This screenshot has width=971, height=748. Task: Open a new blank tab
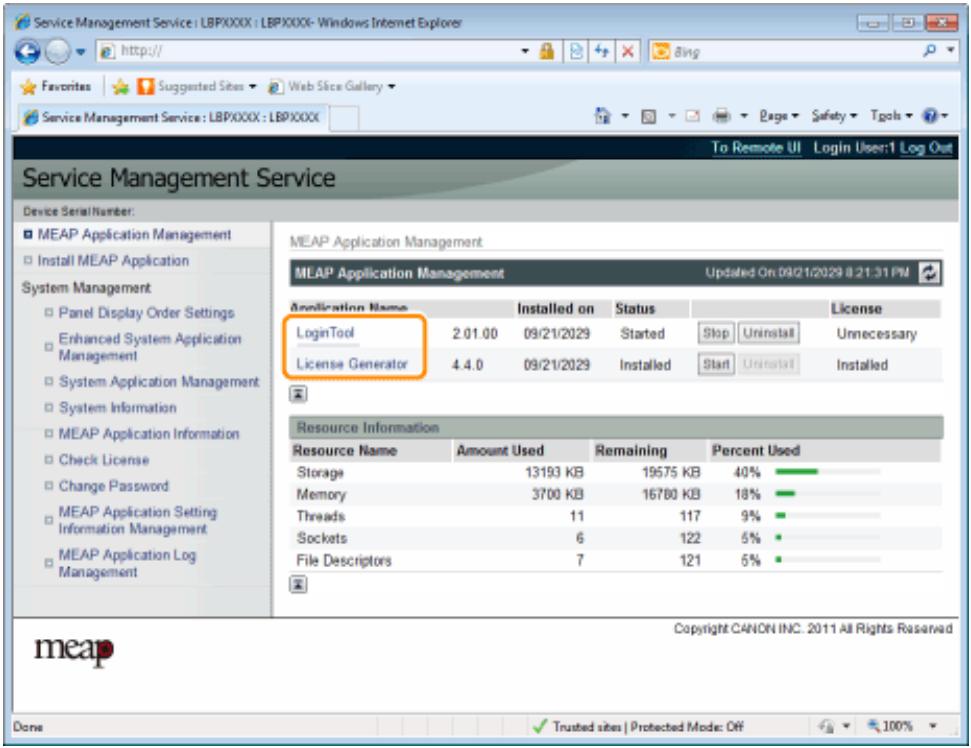[x=344, y=118]
